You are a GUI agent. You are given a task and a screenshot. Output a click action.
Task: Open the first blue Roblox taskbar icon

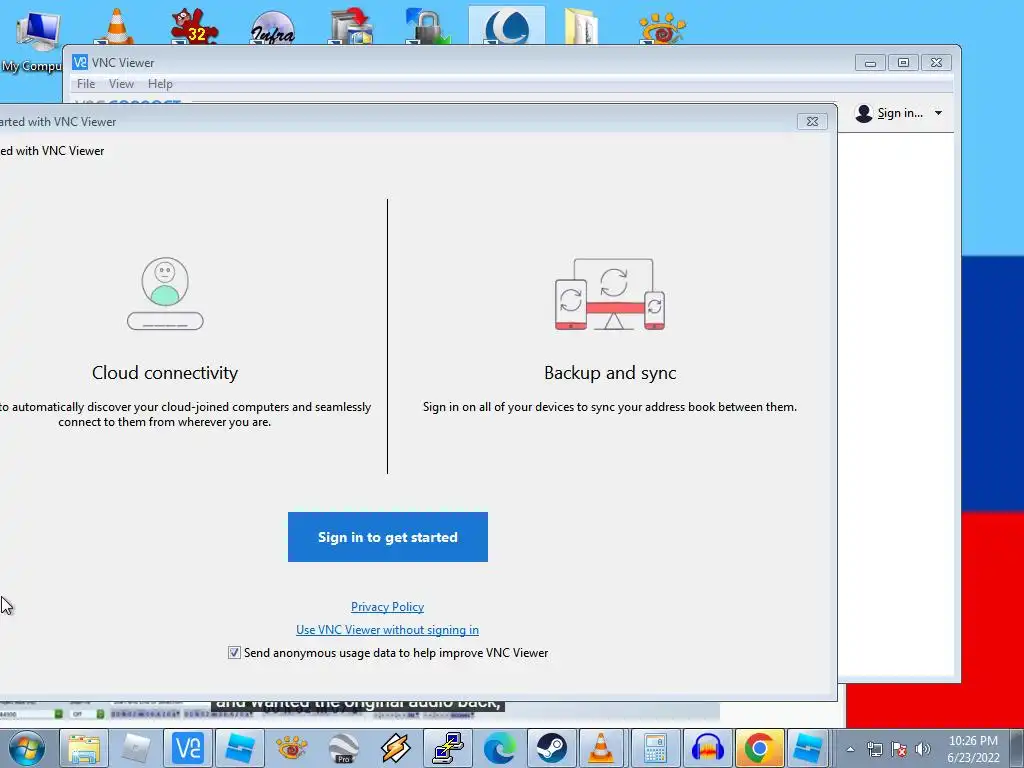tap(240, 748)
